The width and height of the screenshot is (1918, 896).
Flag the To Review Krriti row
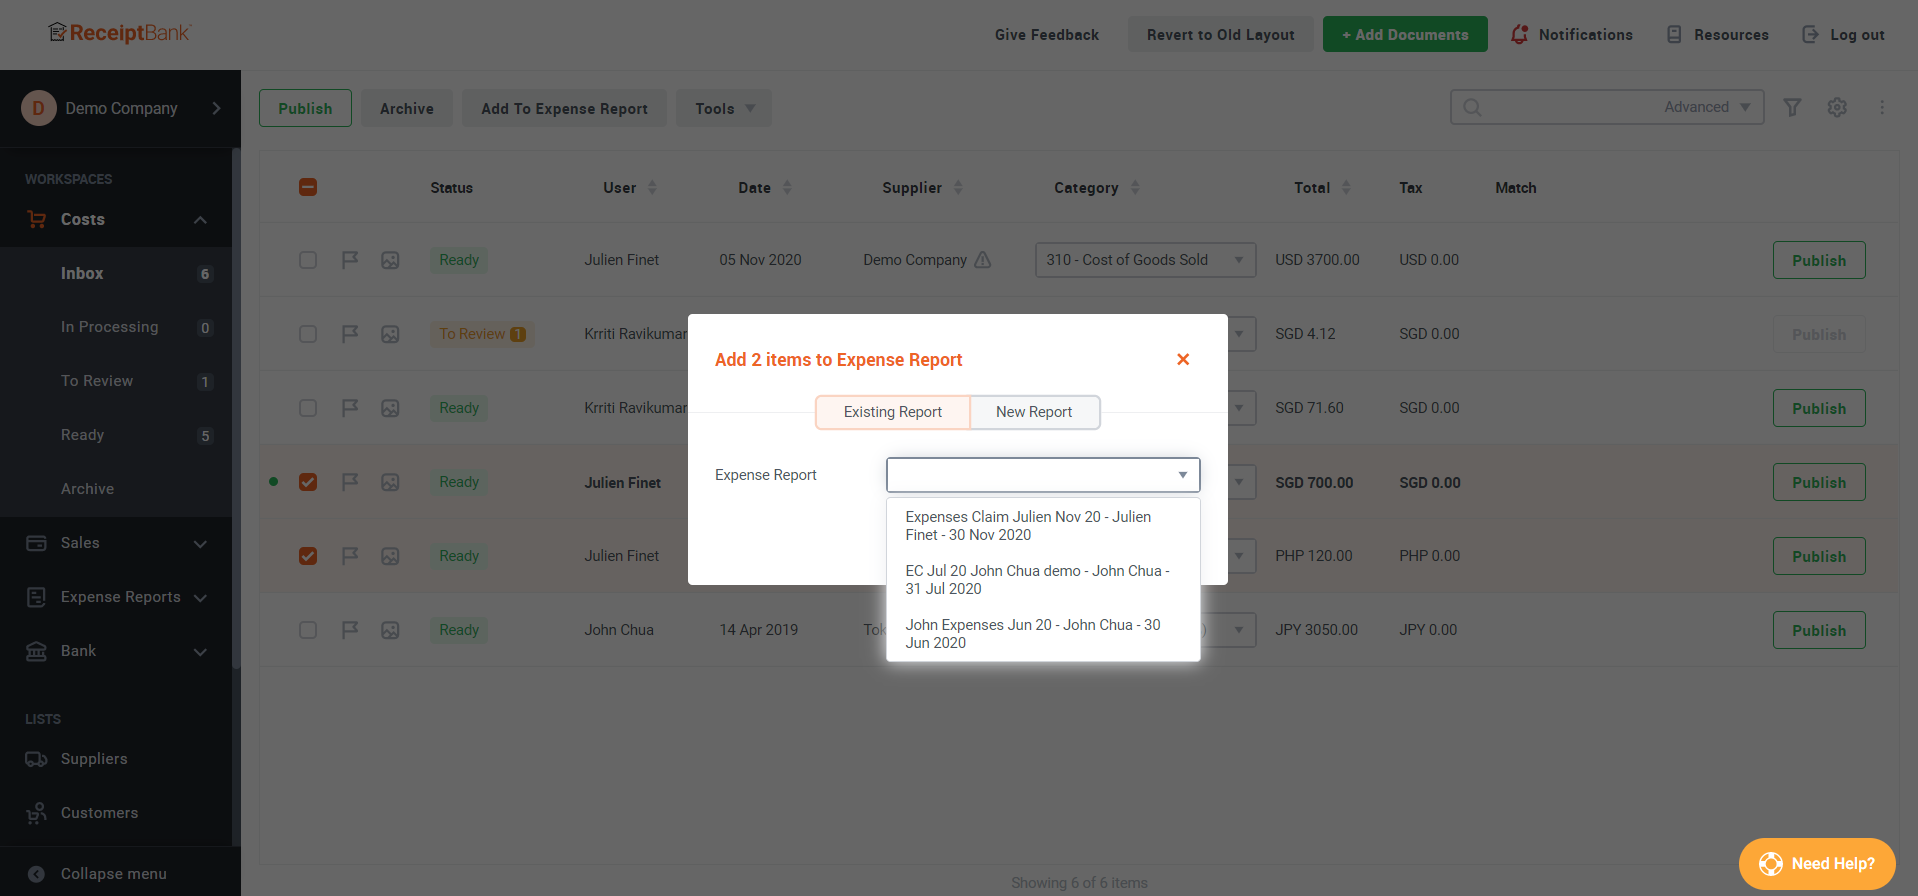click(350, 334)
